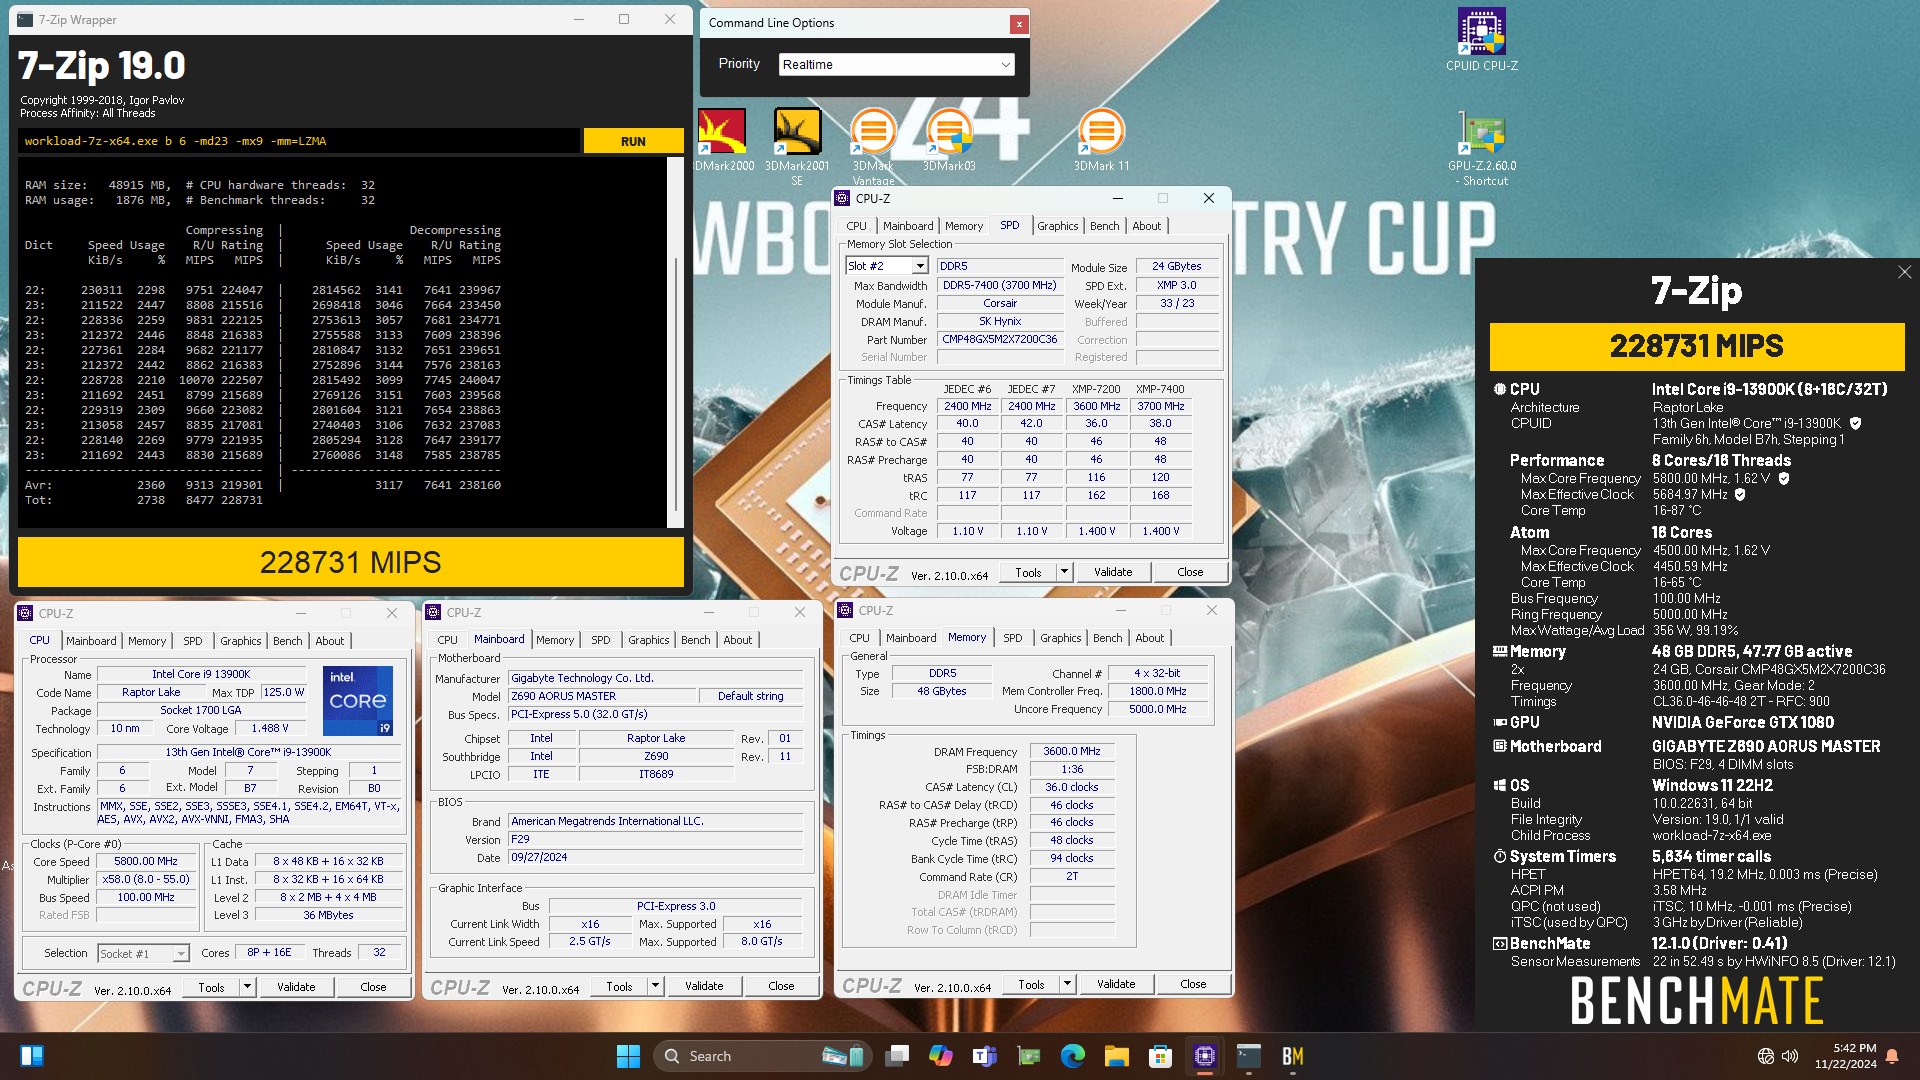Open the Socket #1 selection dropdown
Viewport: 1920px width, 1080px height.
(143, 954)
